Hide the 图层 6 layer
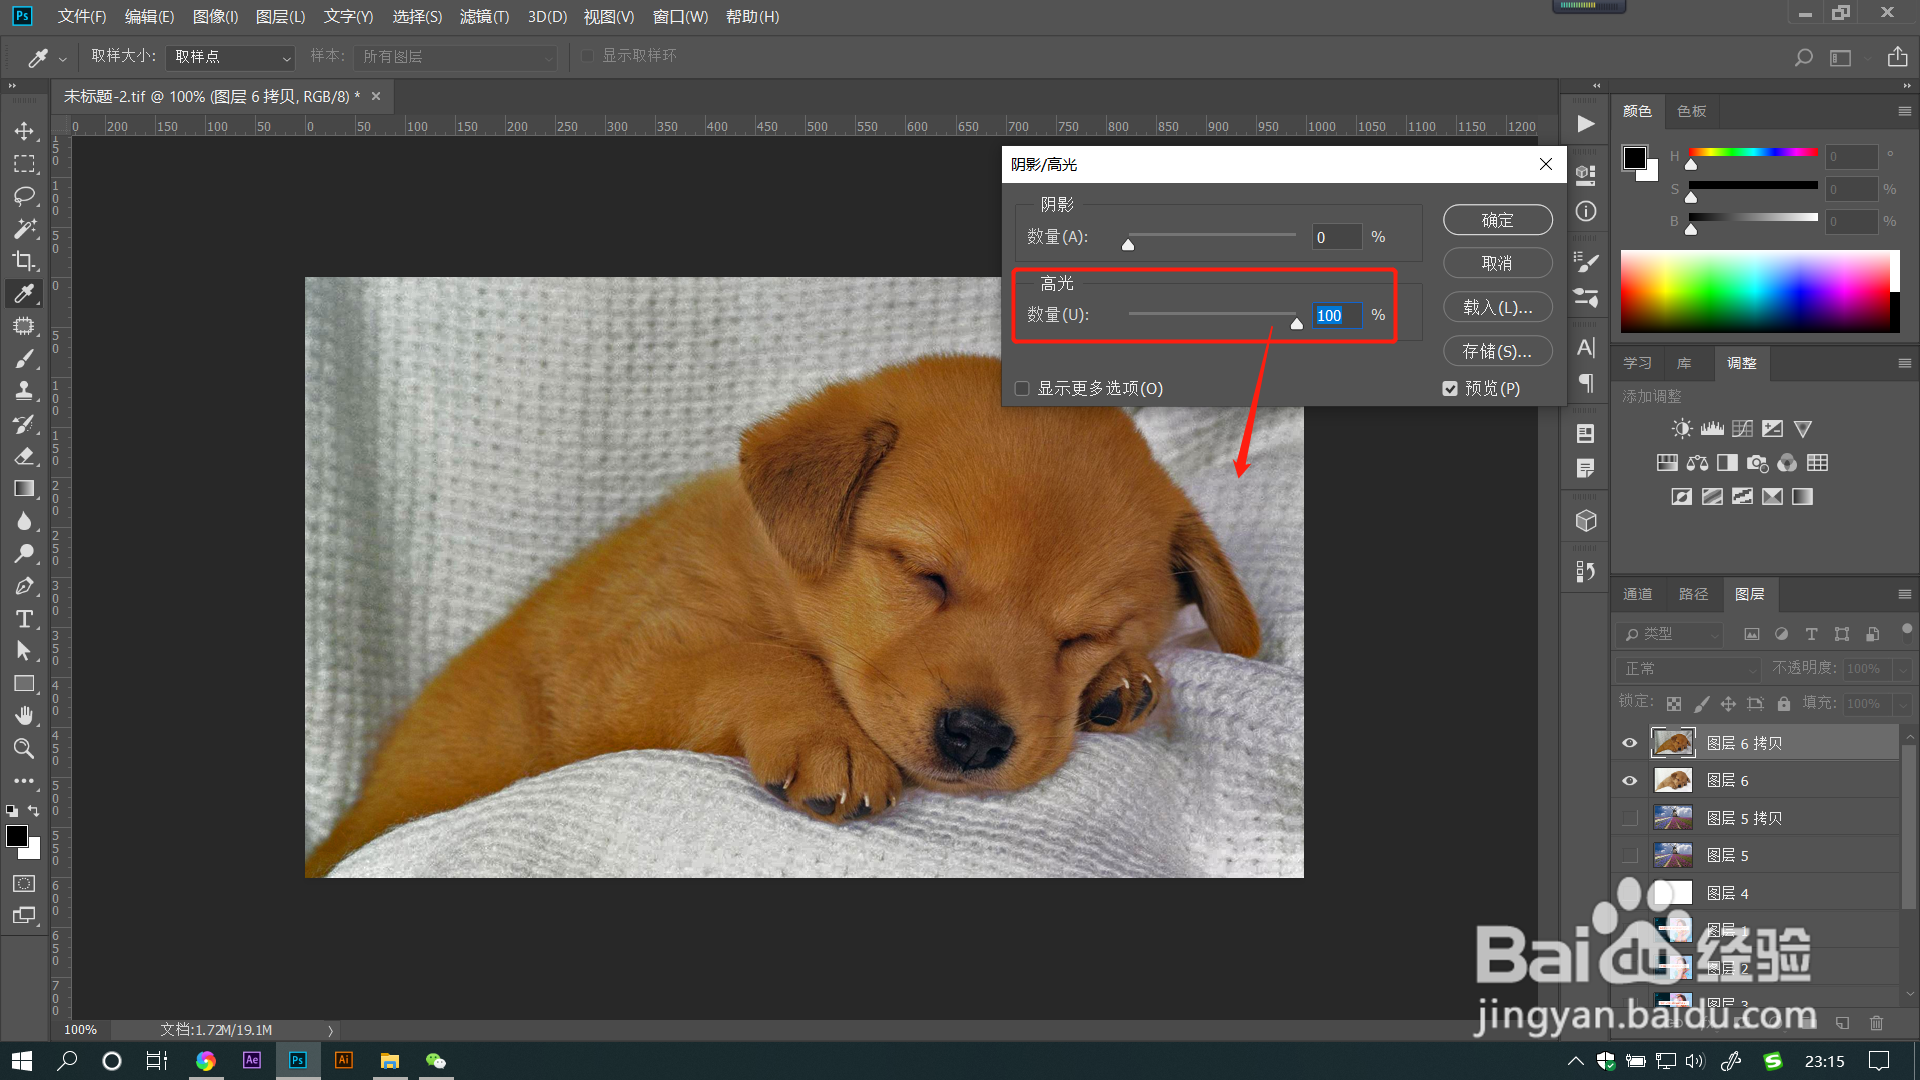1920x1080 pixels. coord(1629,781)
